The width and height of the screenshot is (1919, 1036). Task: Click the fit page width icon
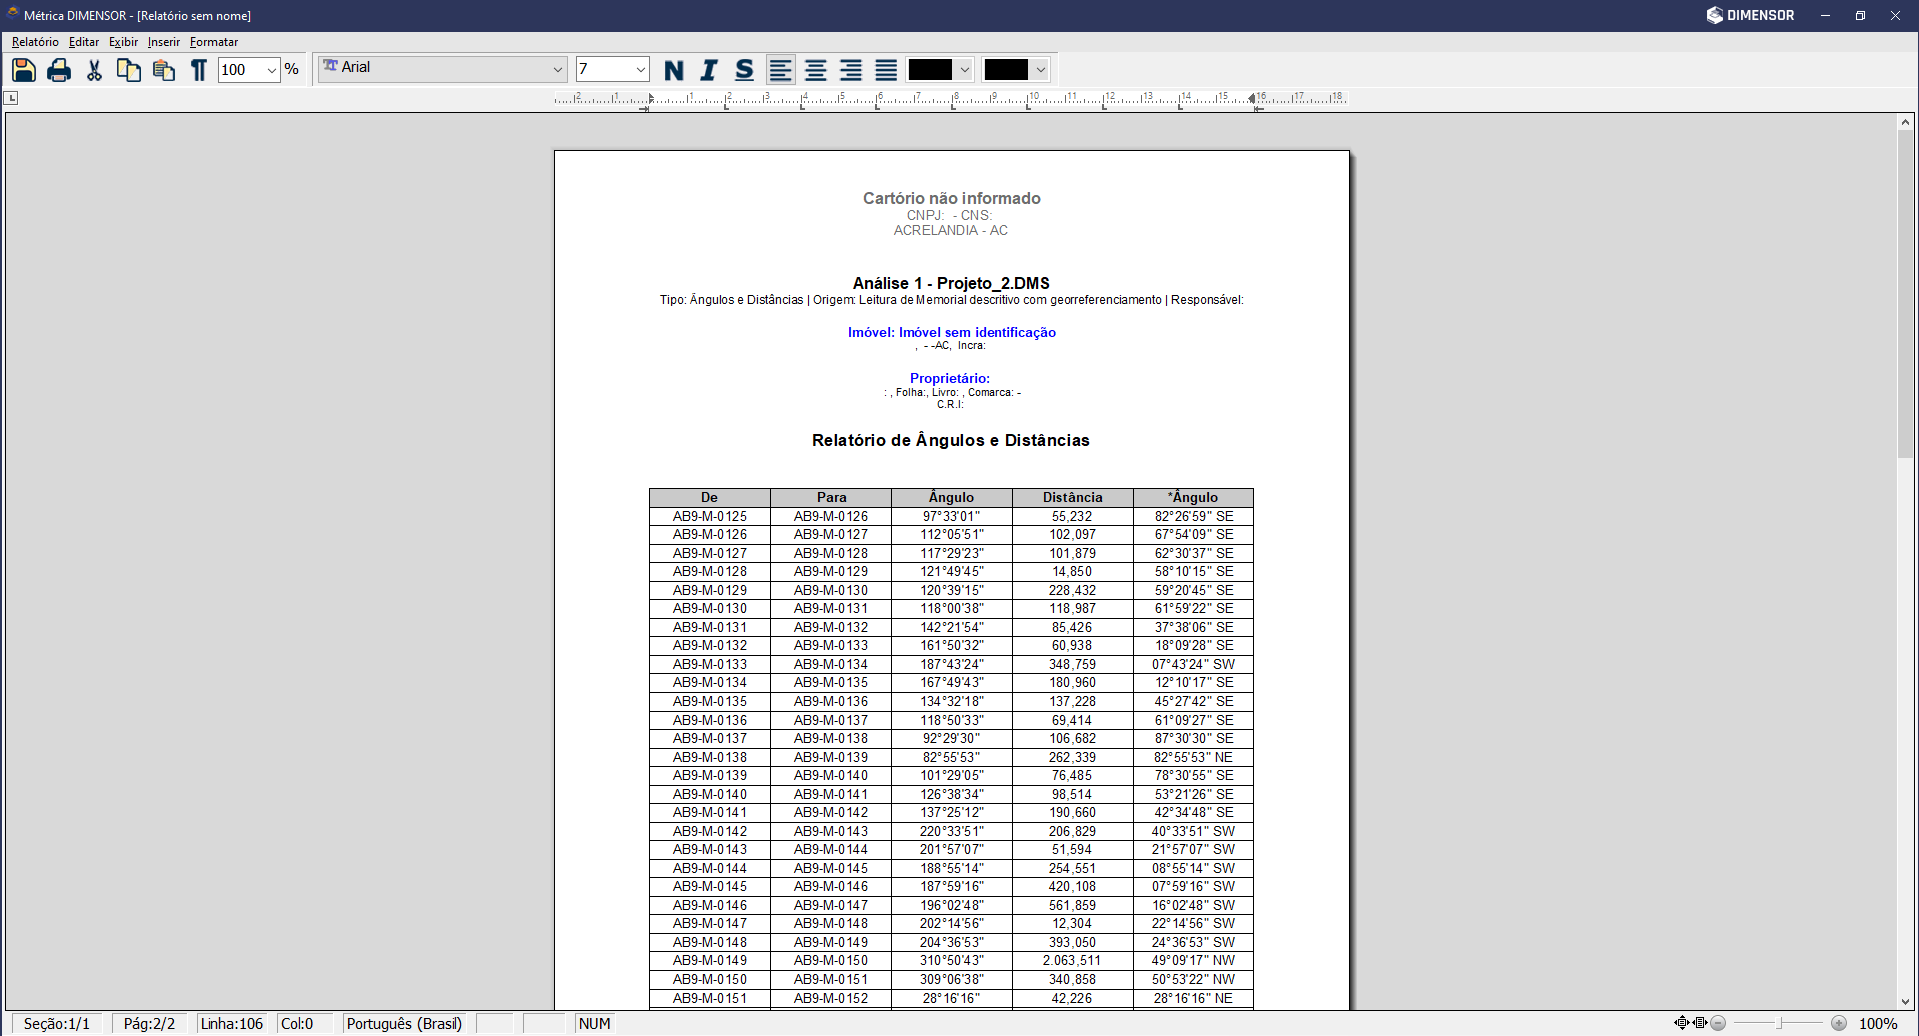[1700, 1023]
